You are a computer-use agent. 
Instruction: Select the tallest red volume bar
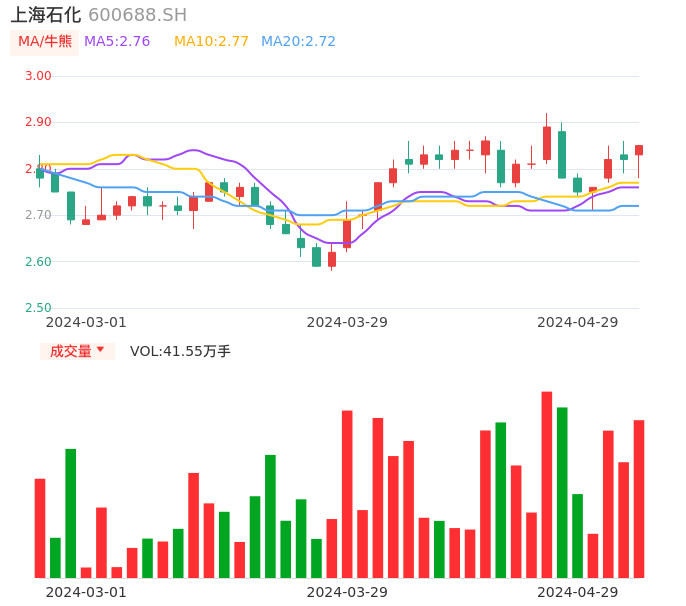pyautogui.click(x=546, y=485)
